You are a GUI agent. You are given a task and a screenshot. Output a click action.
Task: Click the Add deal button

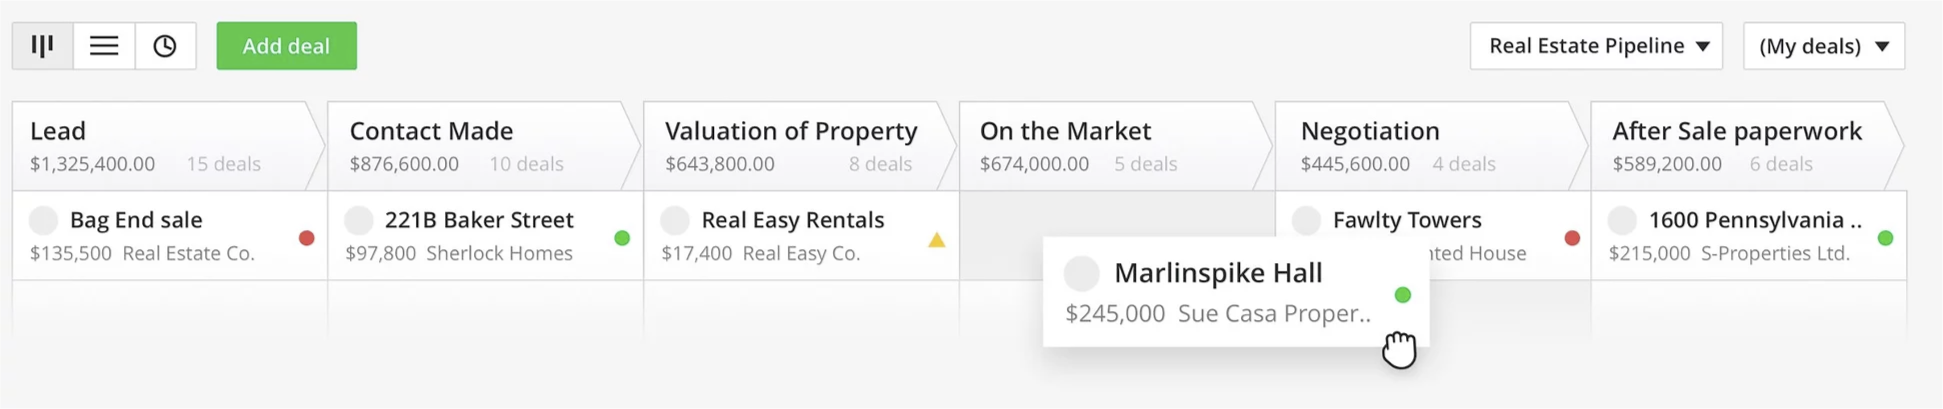286,46
